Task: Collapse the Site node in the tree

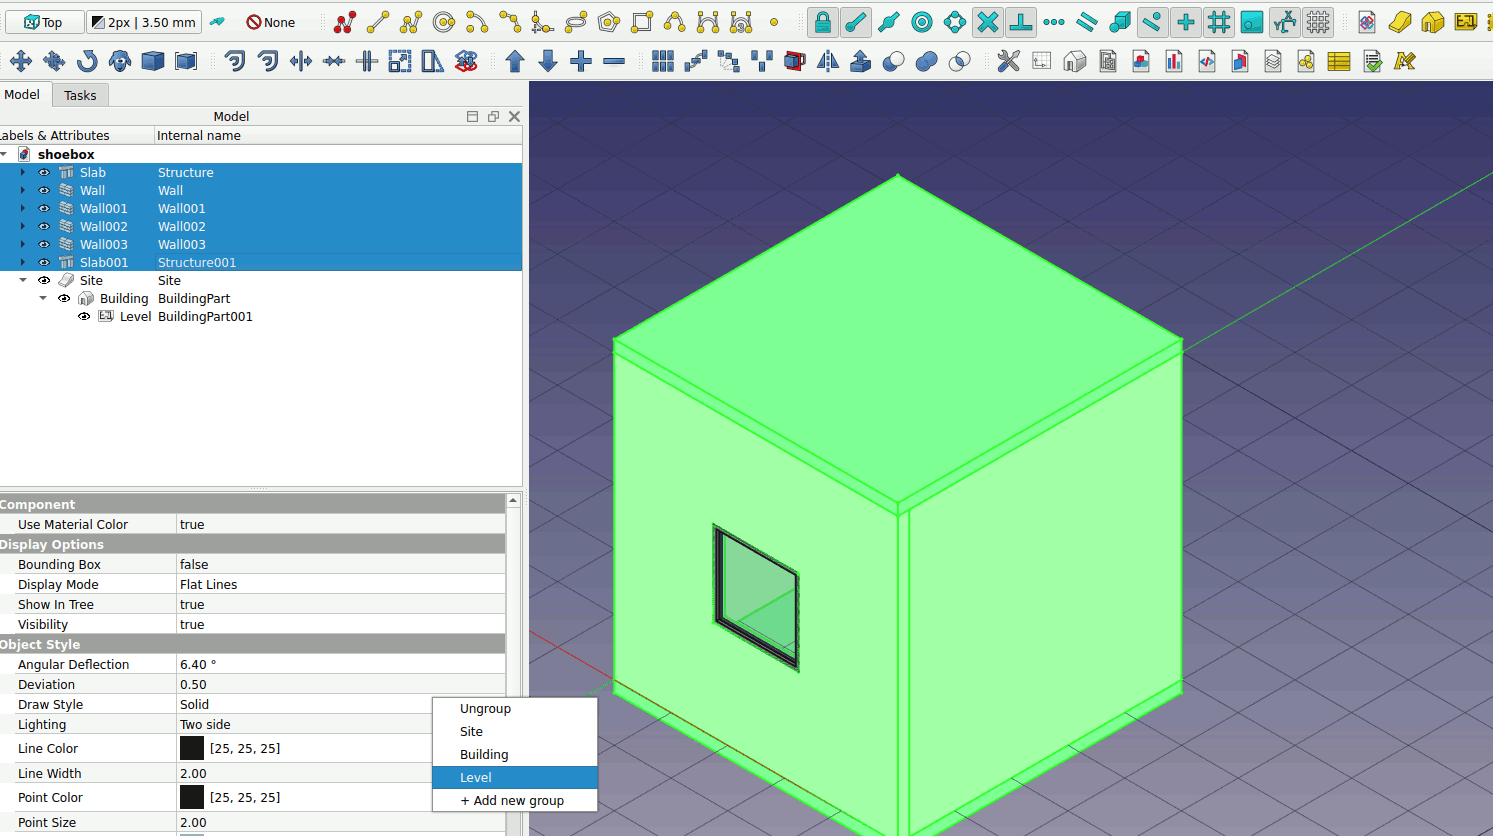Action: coord(23,281)
